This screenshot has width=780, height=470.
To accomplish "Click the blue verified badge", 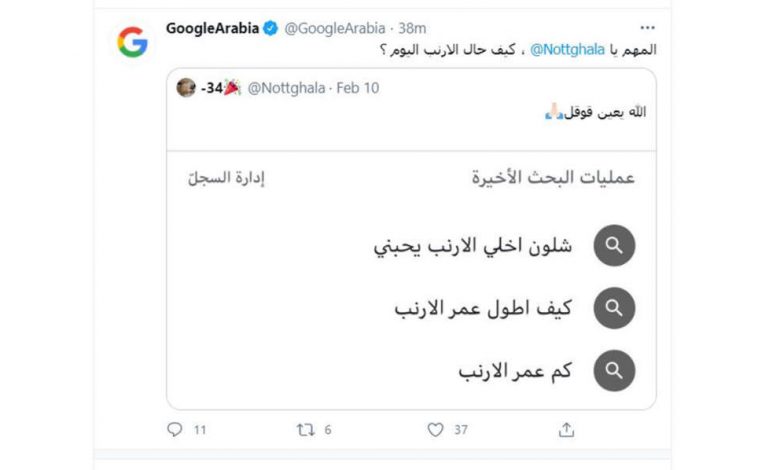I will pyautogui.click(x=270, y=28).
